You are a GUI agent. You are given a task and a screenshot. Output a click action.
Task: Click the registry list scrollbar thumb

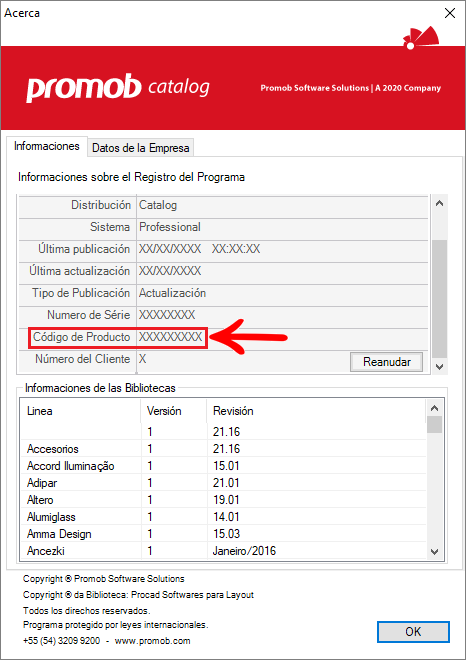(439, 299)
